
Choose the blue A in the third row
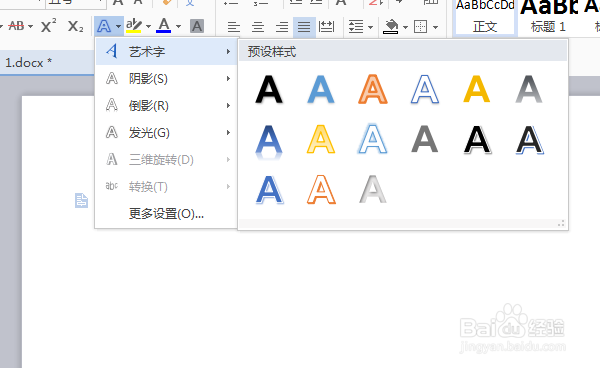(269, 190)
